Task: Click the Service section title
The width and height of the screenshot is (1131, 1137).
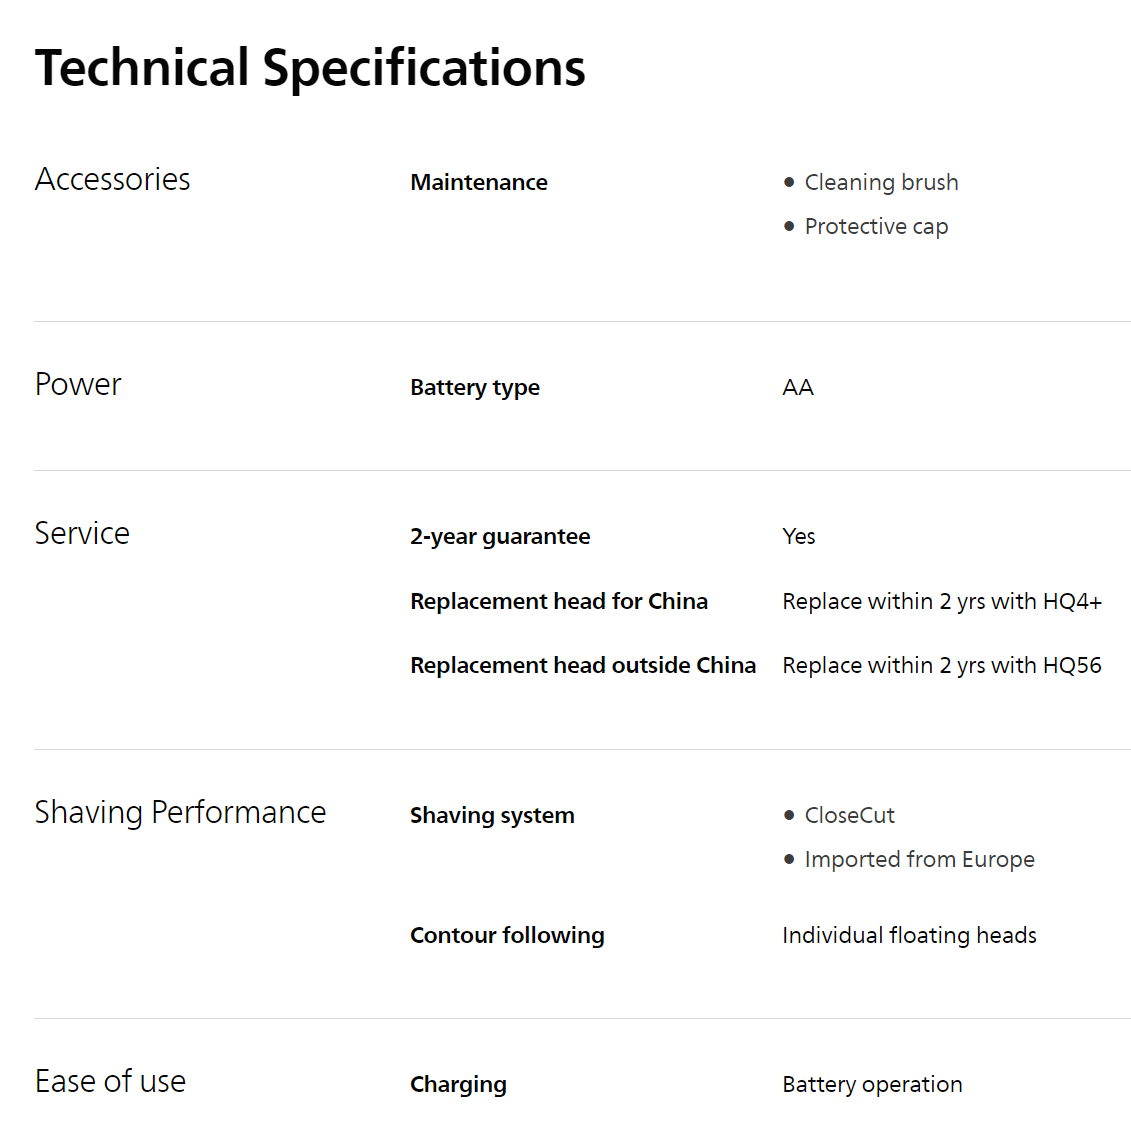Action: [x=82, y=533]
